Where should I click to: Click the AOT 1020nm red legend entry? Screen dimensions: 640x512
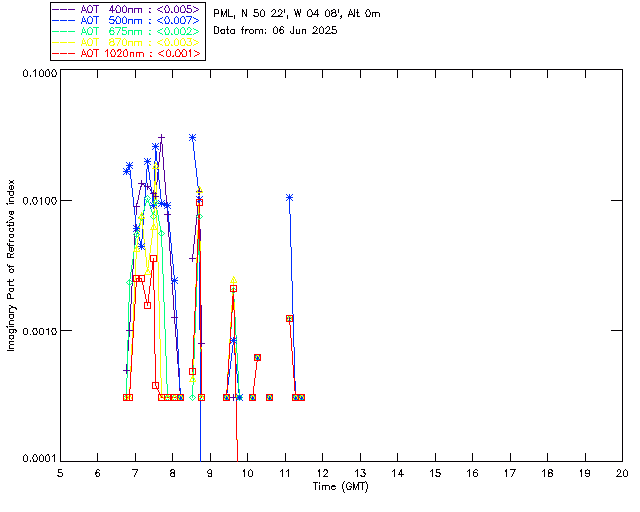[128, 54]
